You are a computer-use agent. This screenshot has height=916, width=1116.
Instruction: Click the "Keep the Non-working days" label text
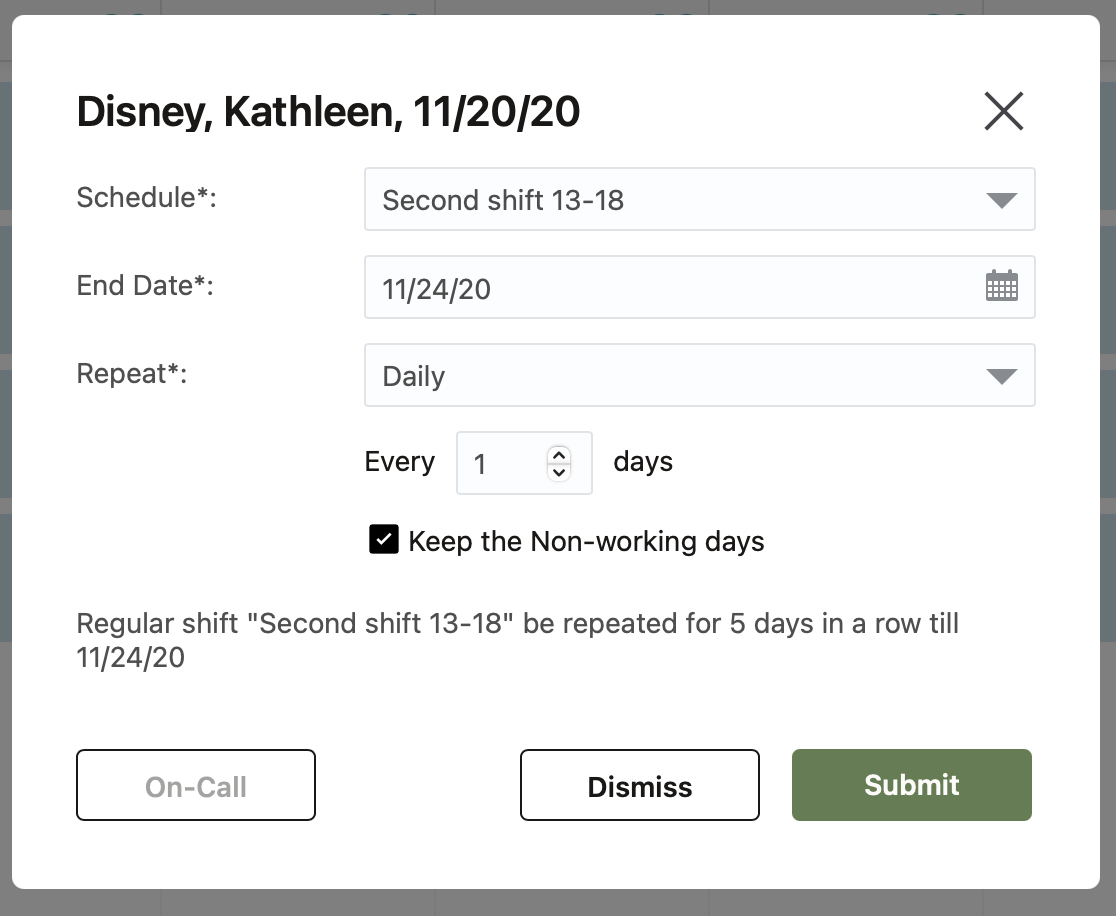(x=586, y=542)
